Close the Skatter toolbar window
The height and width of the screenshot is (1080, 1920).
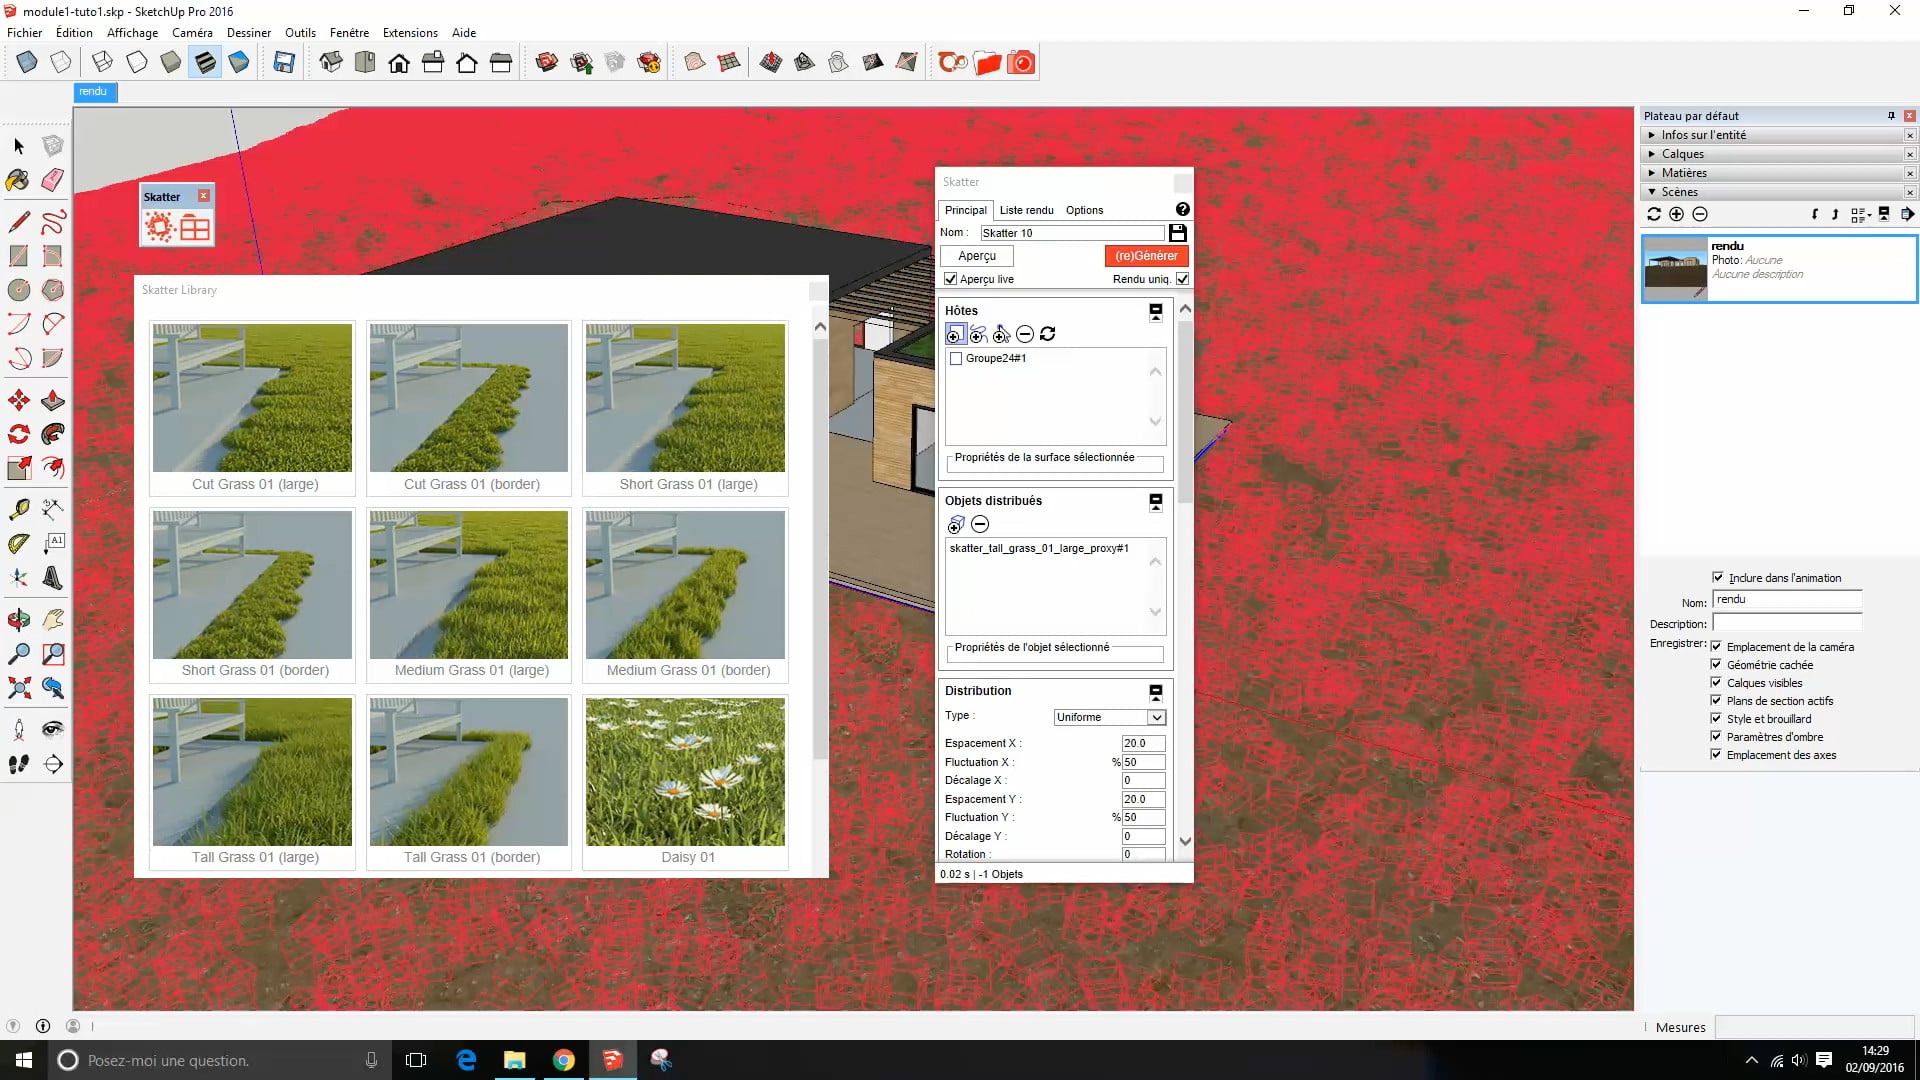204,196
